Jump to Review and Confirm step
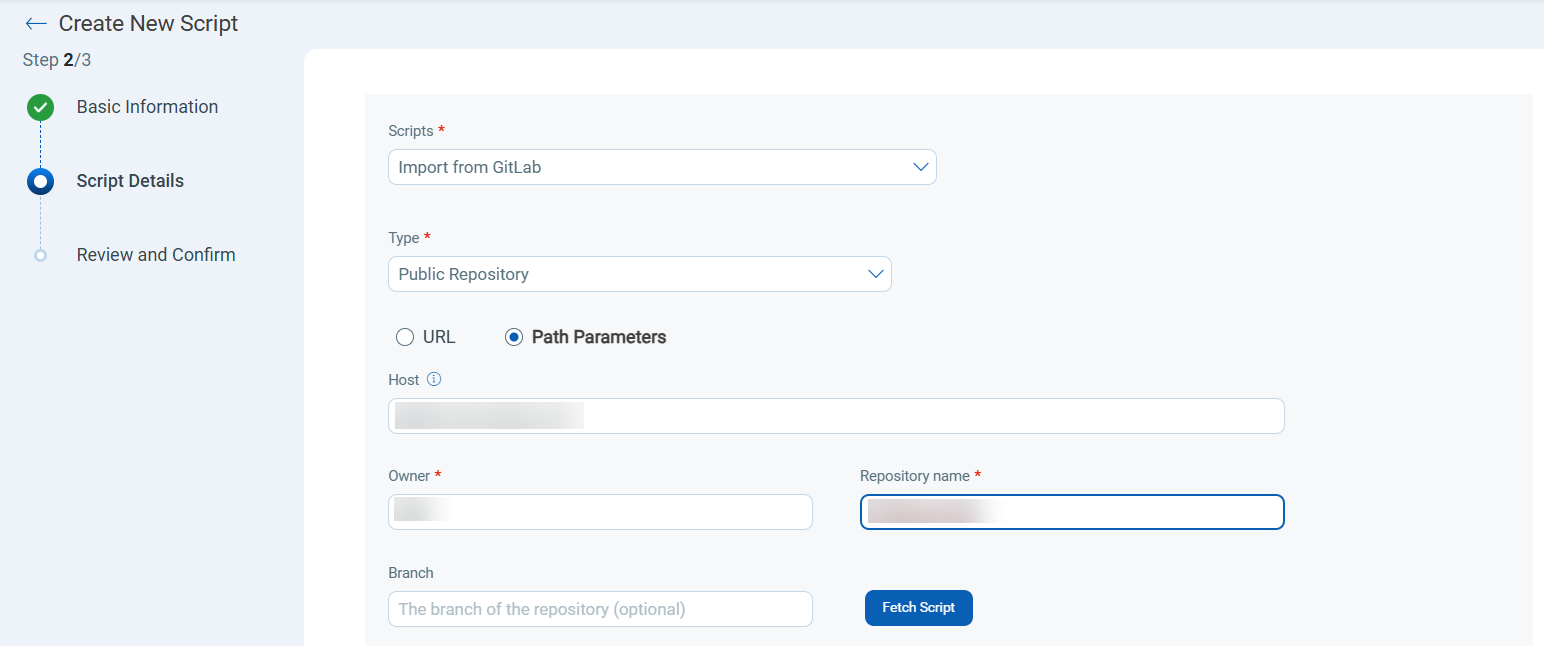The height and width of the screenshot is (646, 1544). [156, 255]
